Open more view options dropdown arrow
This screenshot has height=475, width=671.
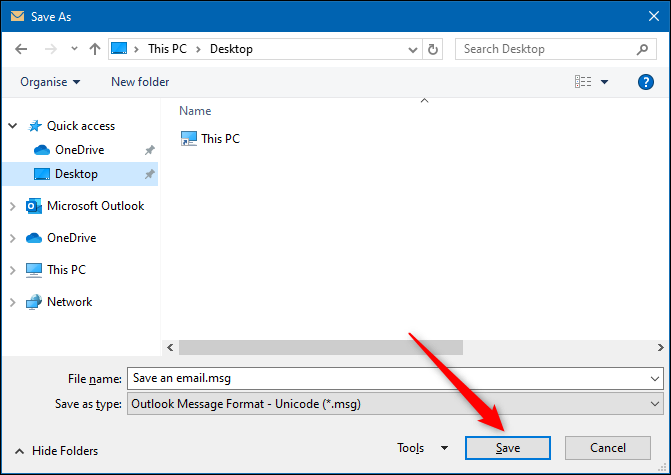(604, 82)
